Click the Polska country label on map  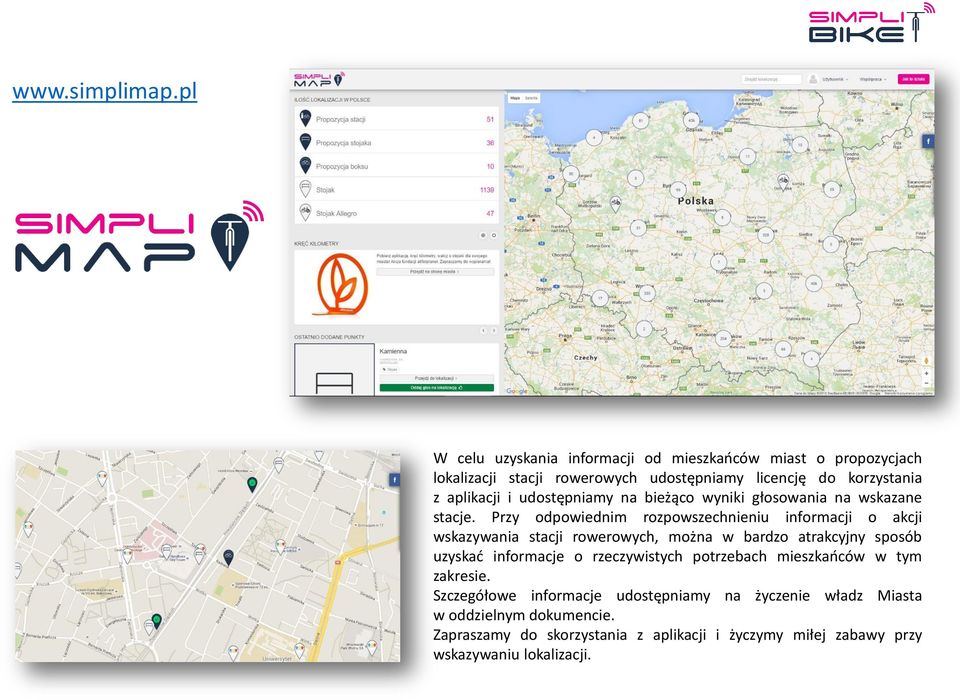pos(696,201)
